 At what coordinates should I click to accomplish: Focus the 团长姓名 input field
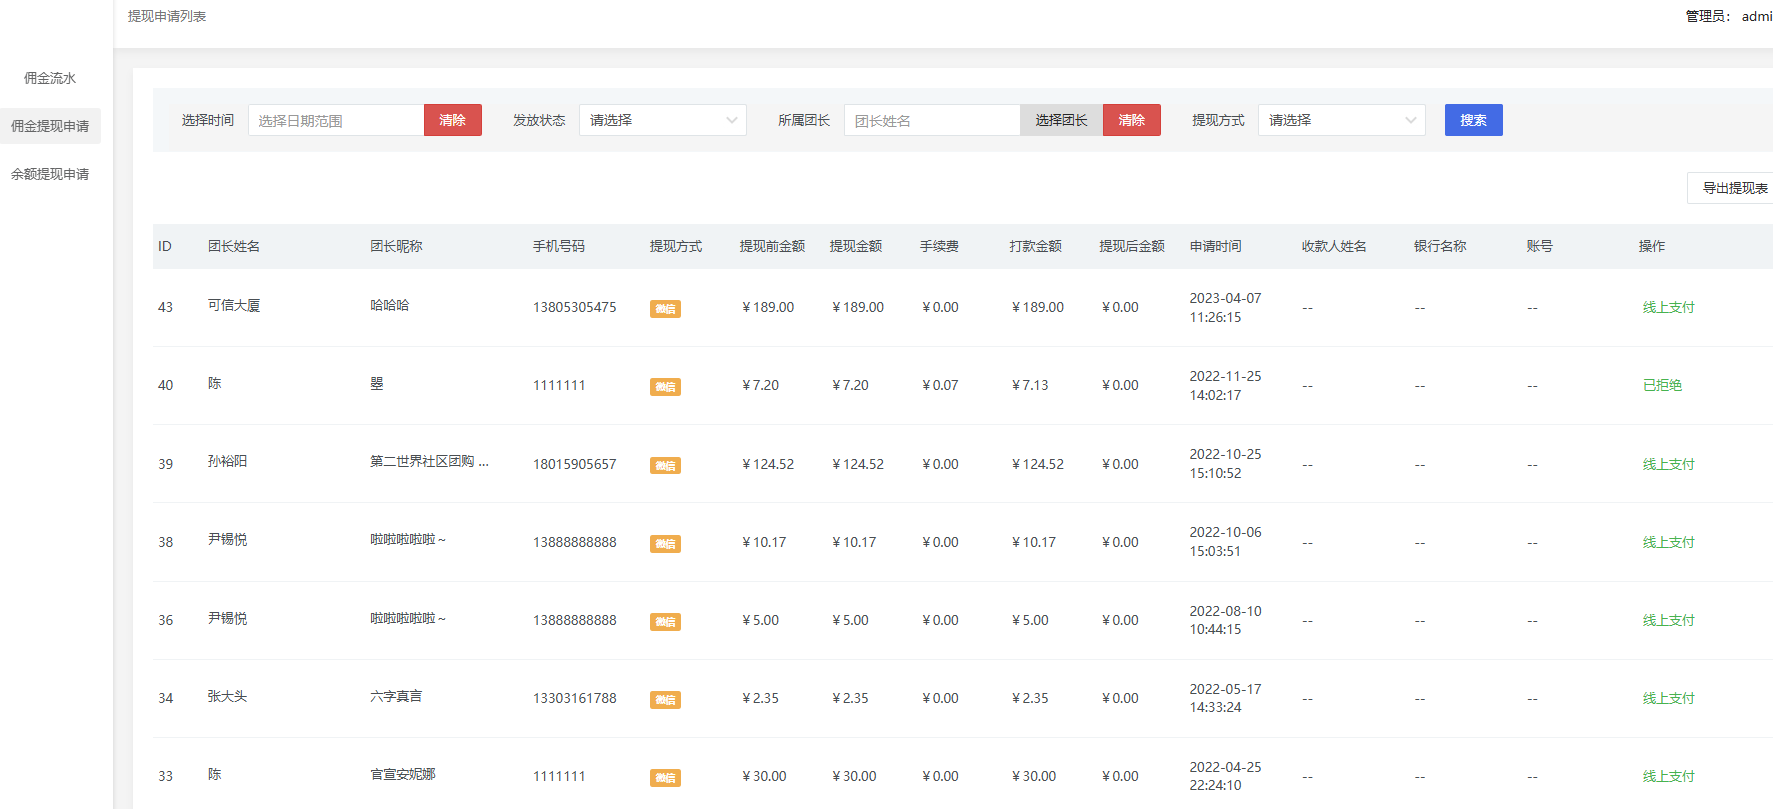[x=931, y=120]
